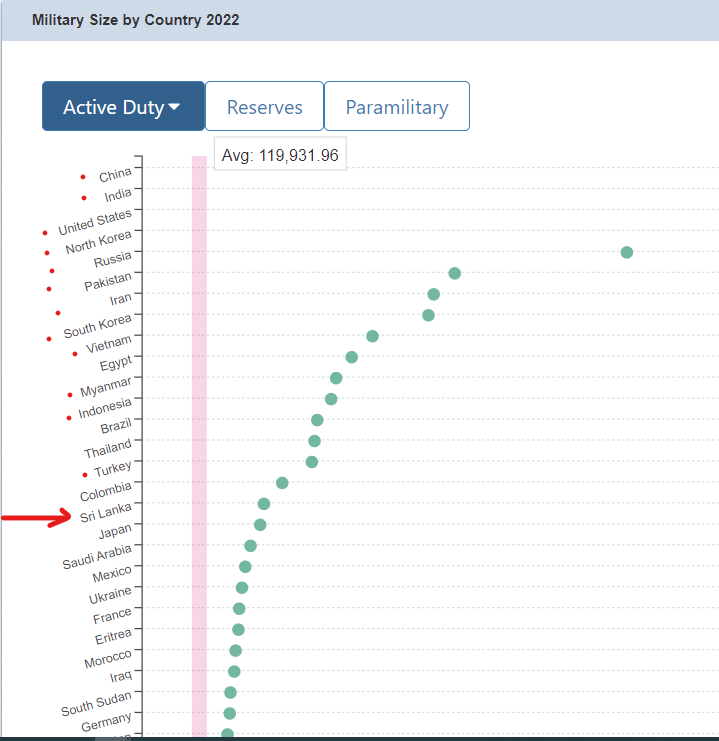
Task: Click the Thailand data point dot
Action: click(x=314, y=441)
